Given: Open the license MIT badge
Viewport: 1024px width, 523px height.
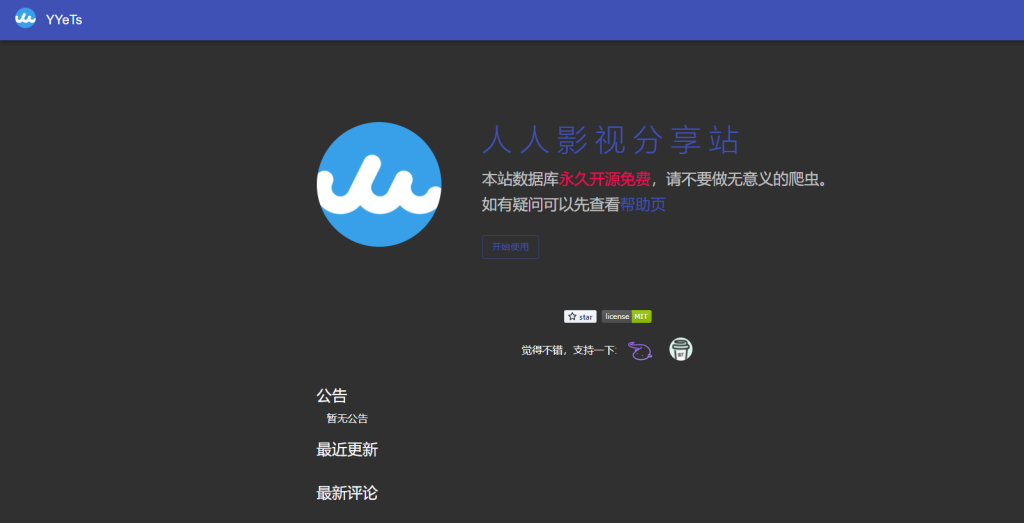Looking at the screenshot, I should (x=626, y=317).
